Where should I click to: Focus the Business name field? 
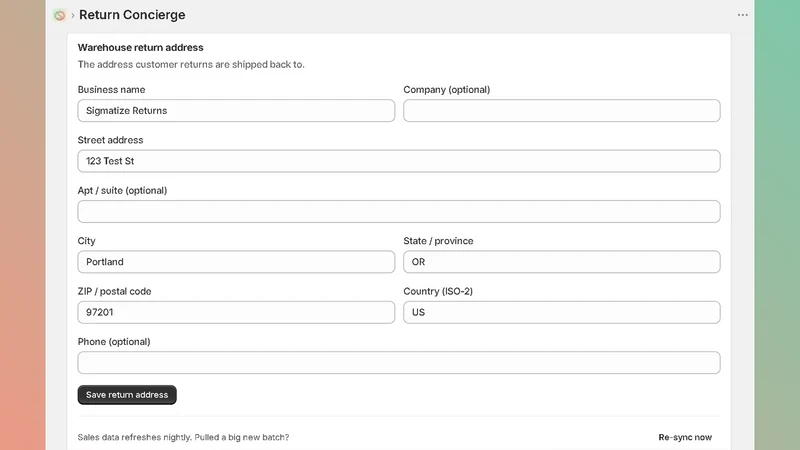(236, 111)
